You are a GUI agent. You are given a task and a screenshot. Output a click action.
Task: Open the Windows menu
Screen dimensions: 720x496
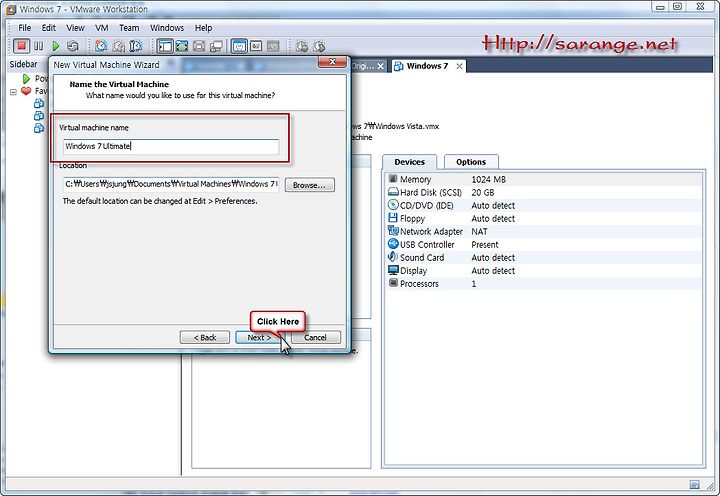click(x=167, y=28)
